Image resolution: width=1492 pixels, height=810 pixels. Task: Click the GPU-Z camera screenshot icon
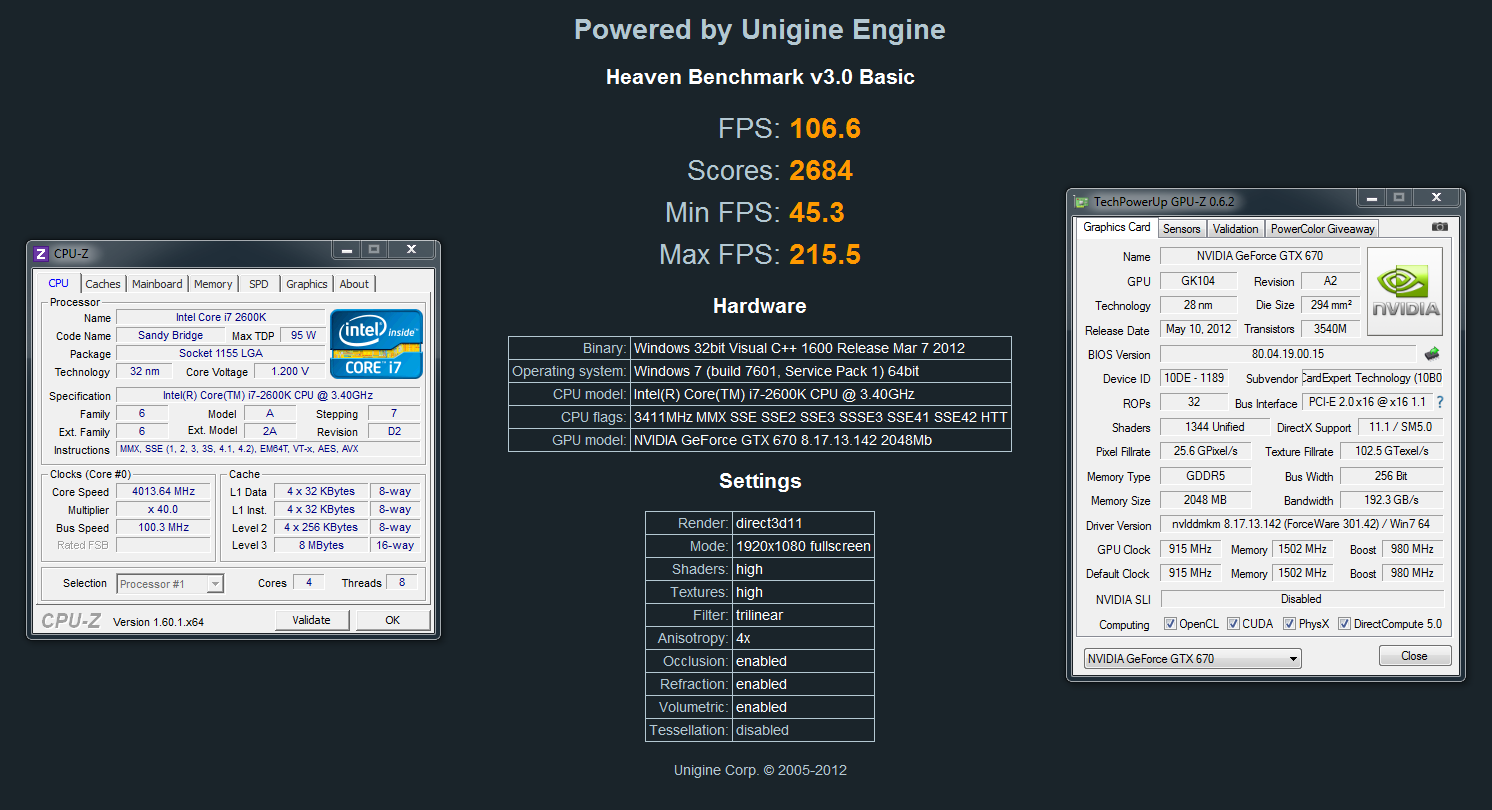pos(1439,227)
